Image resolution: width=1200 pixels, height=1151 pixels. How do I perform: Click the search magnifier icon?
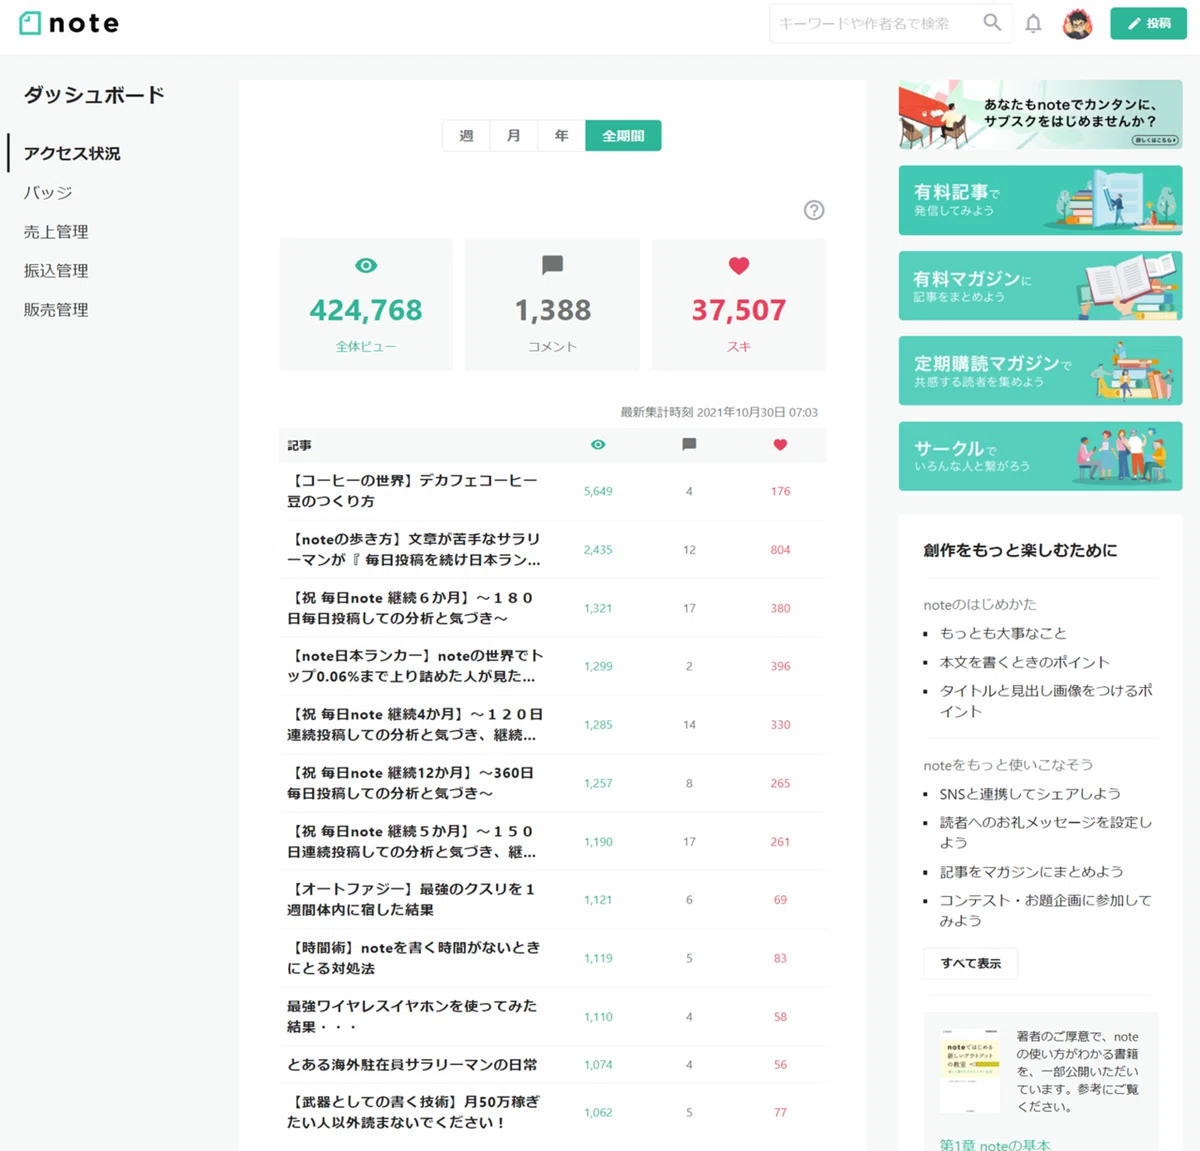(992, 22)
